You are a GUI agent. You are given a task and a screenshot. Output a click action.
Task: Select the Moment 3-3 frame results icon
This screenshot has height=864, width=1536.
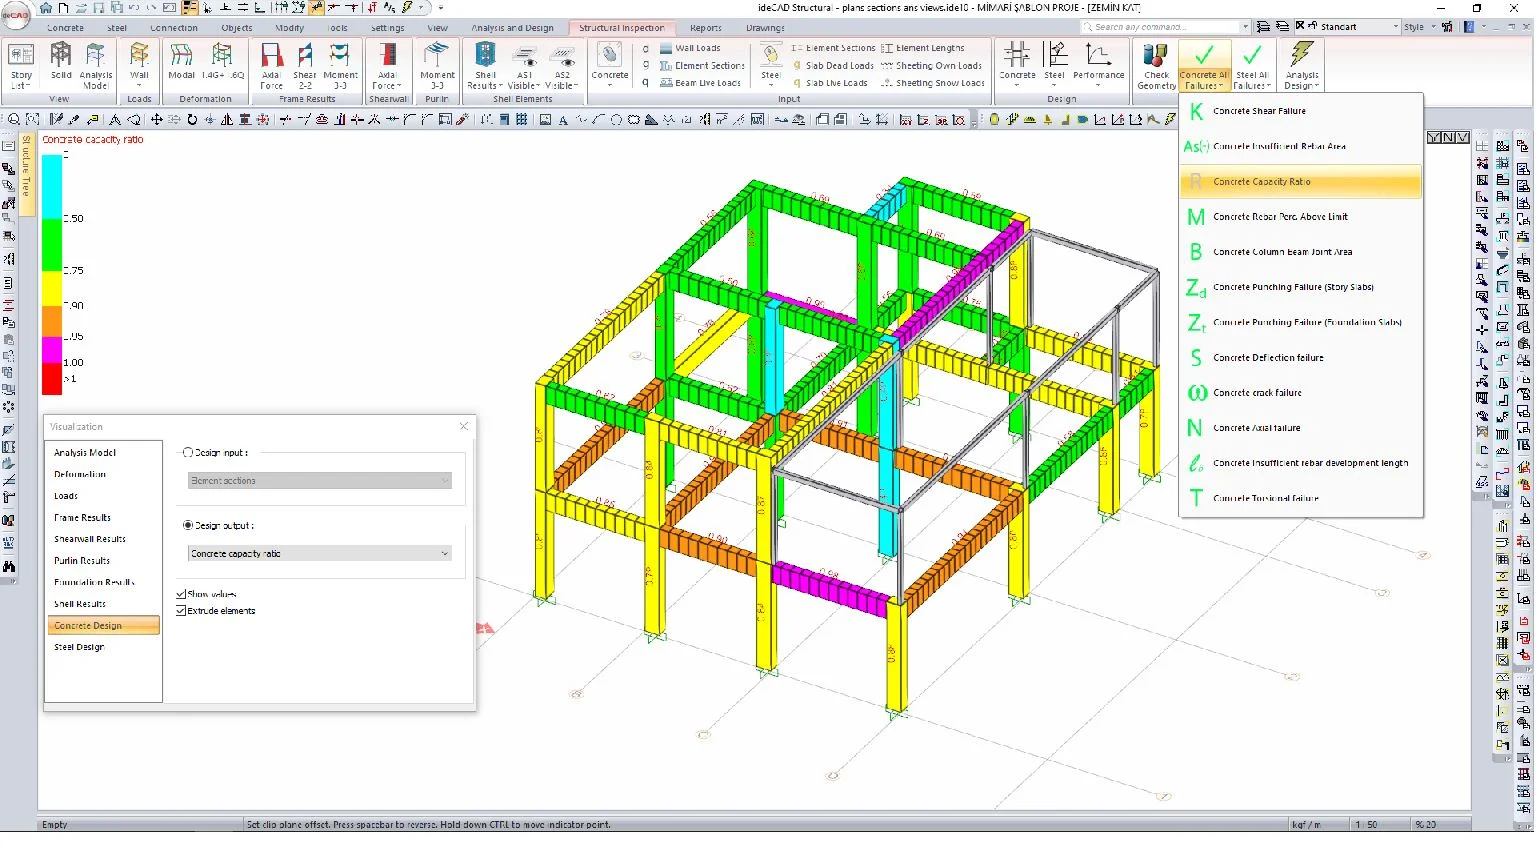coord(340,66)
